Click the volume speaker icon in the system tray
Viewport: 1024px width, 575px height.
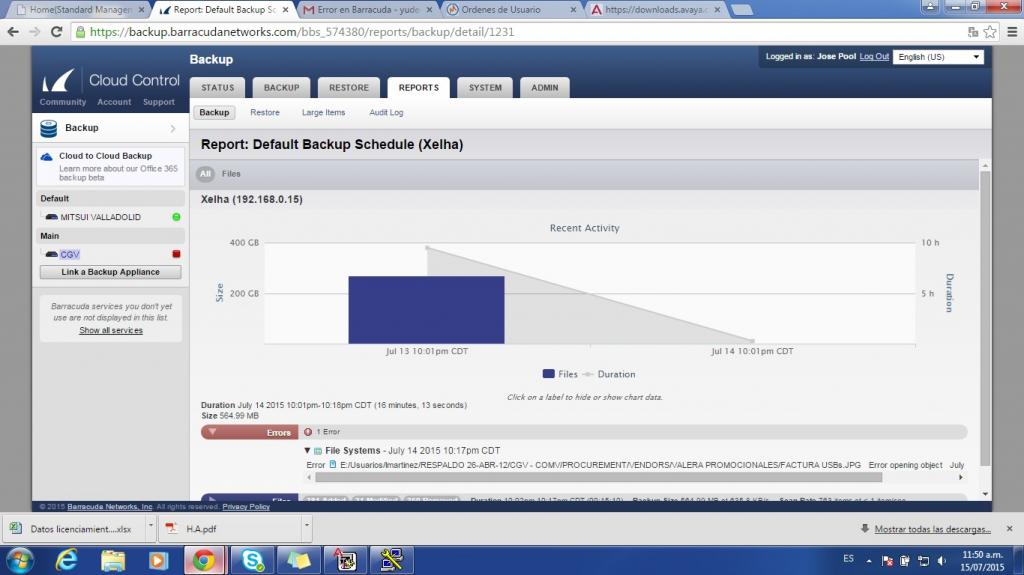(x=941, y=561)
